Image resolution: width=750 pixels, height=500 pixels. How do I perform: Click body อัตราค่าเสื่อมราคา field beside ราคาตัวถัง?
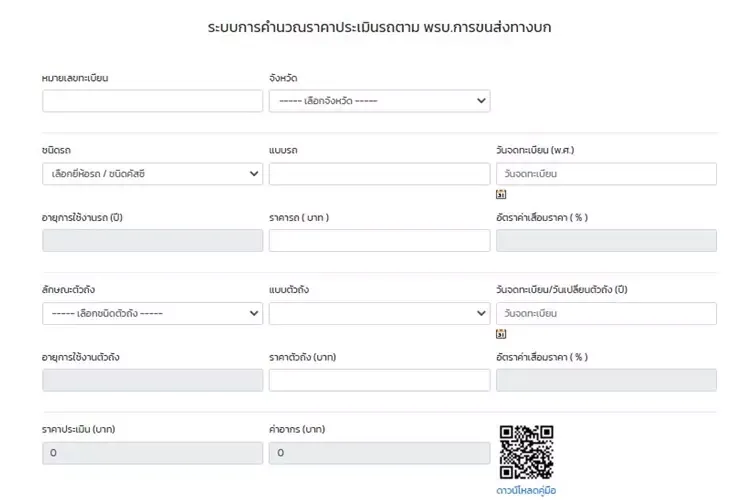606,380
